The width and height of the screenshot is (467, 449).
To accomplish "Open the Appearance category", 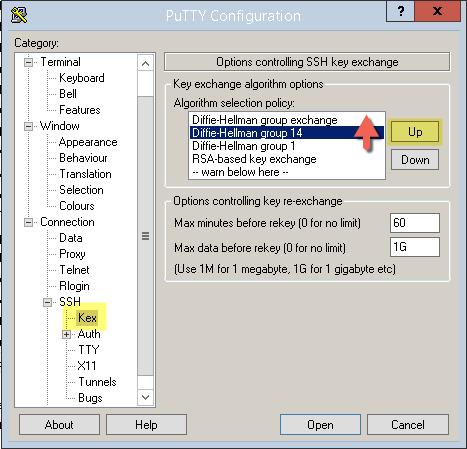I will 88,142.
